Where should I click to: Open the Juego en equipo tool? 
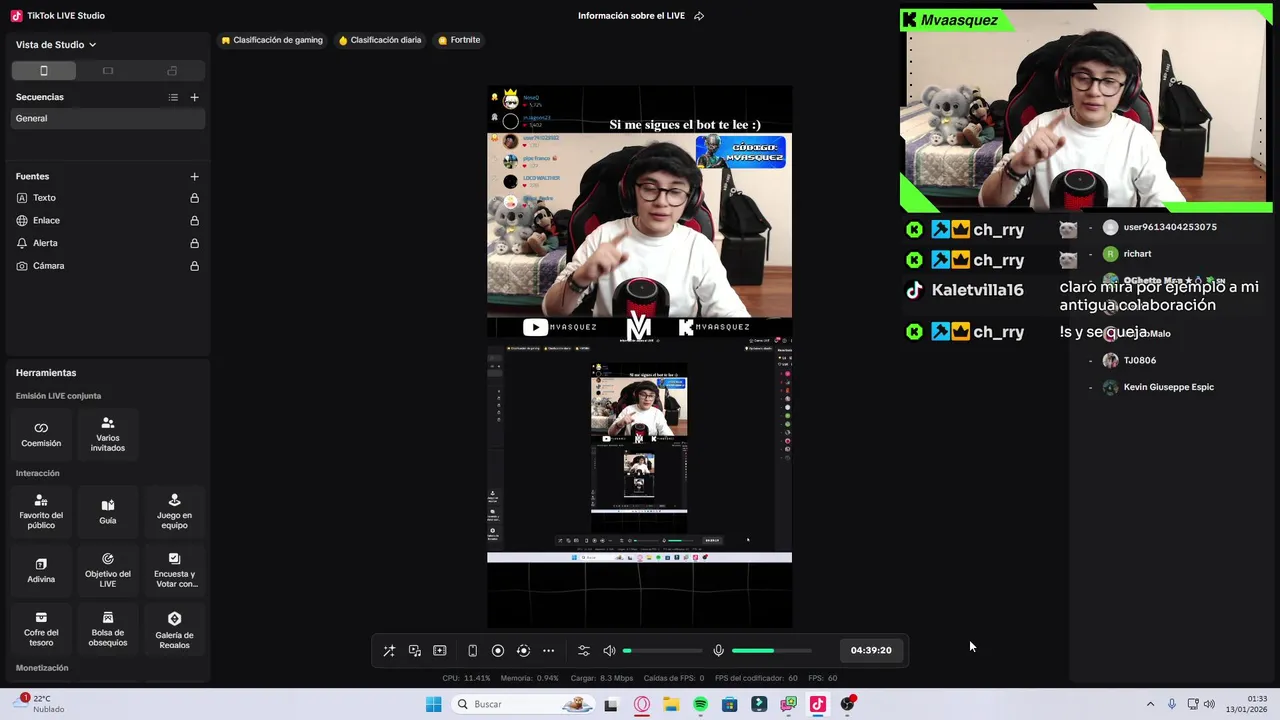(x=174, y=511)
